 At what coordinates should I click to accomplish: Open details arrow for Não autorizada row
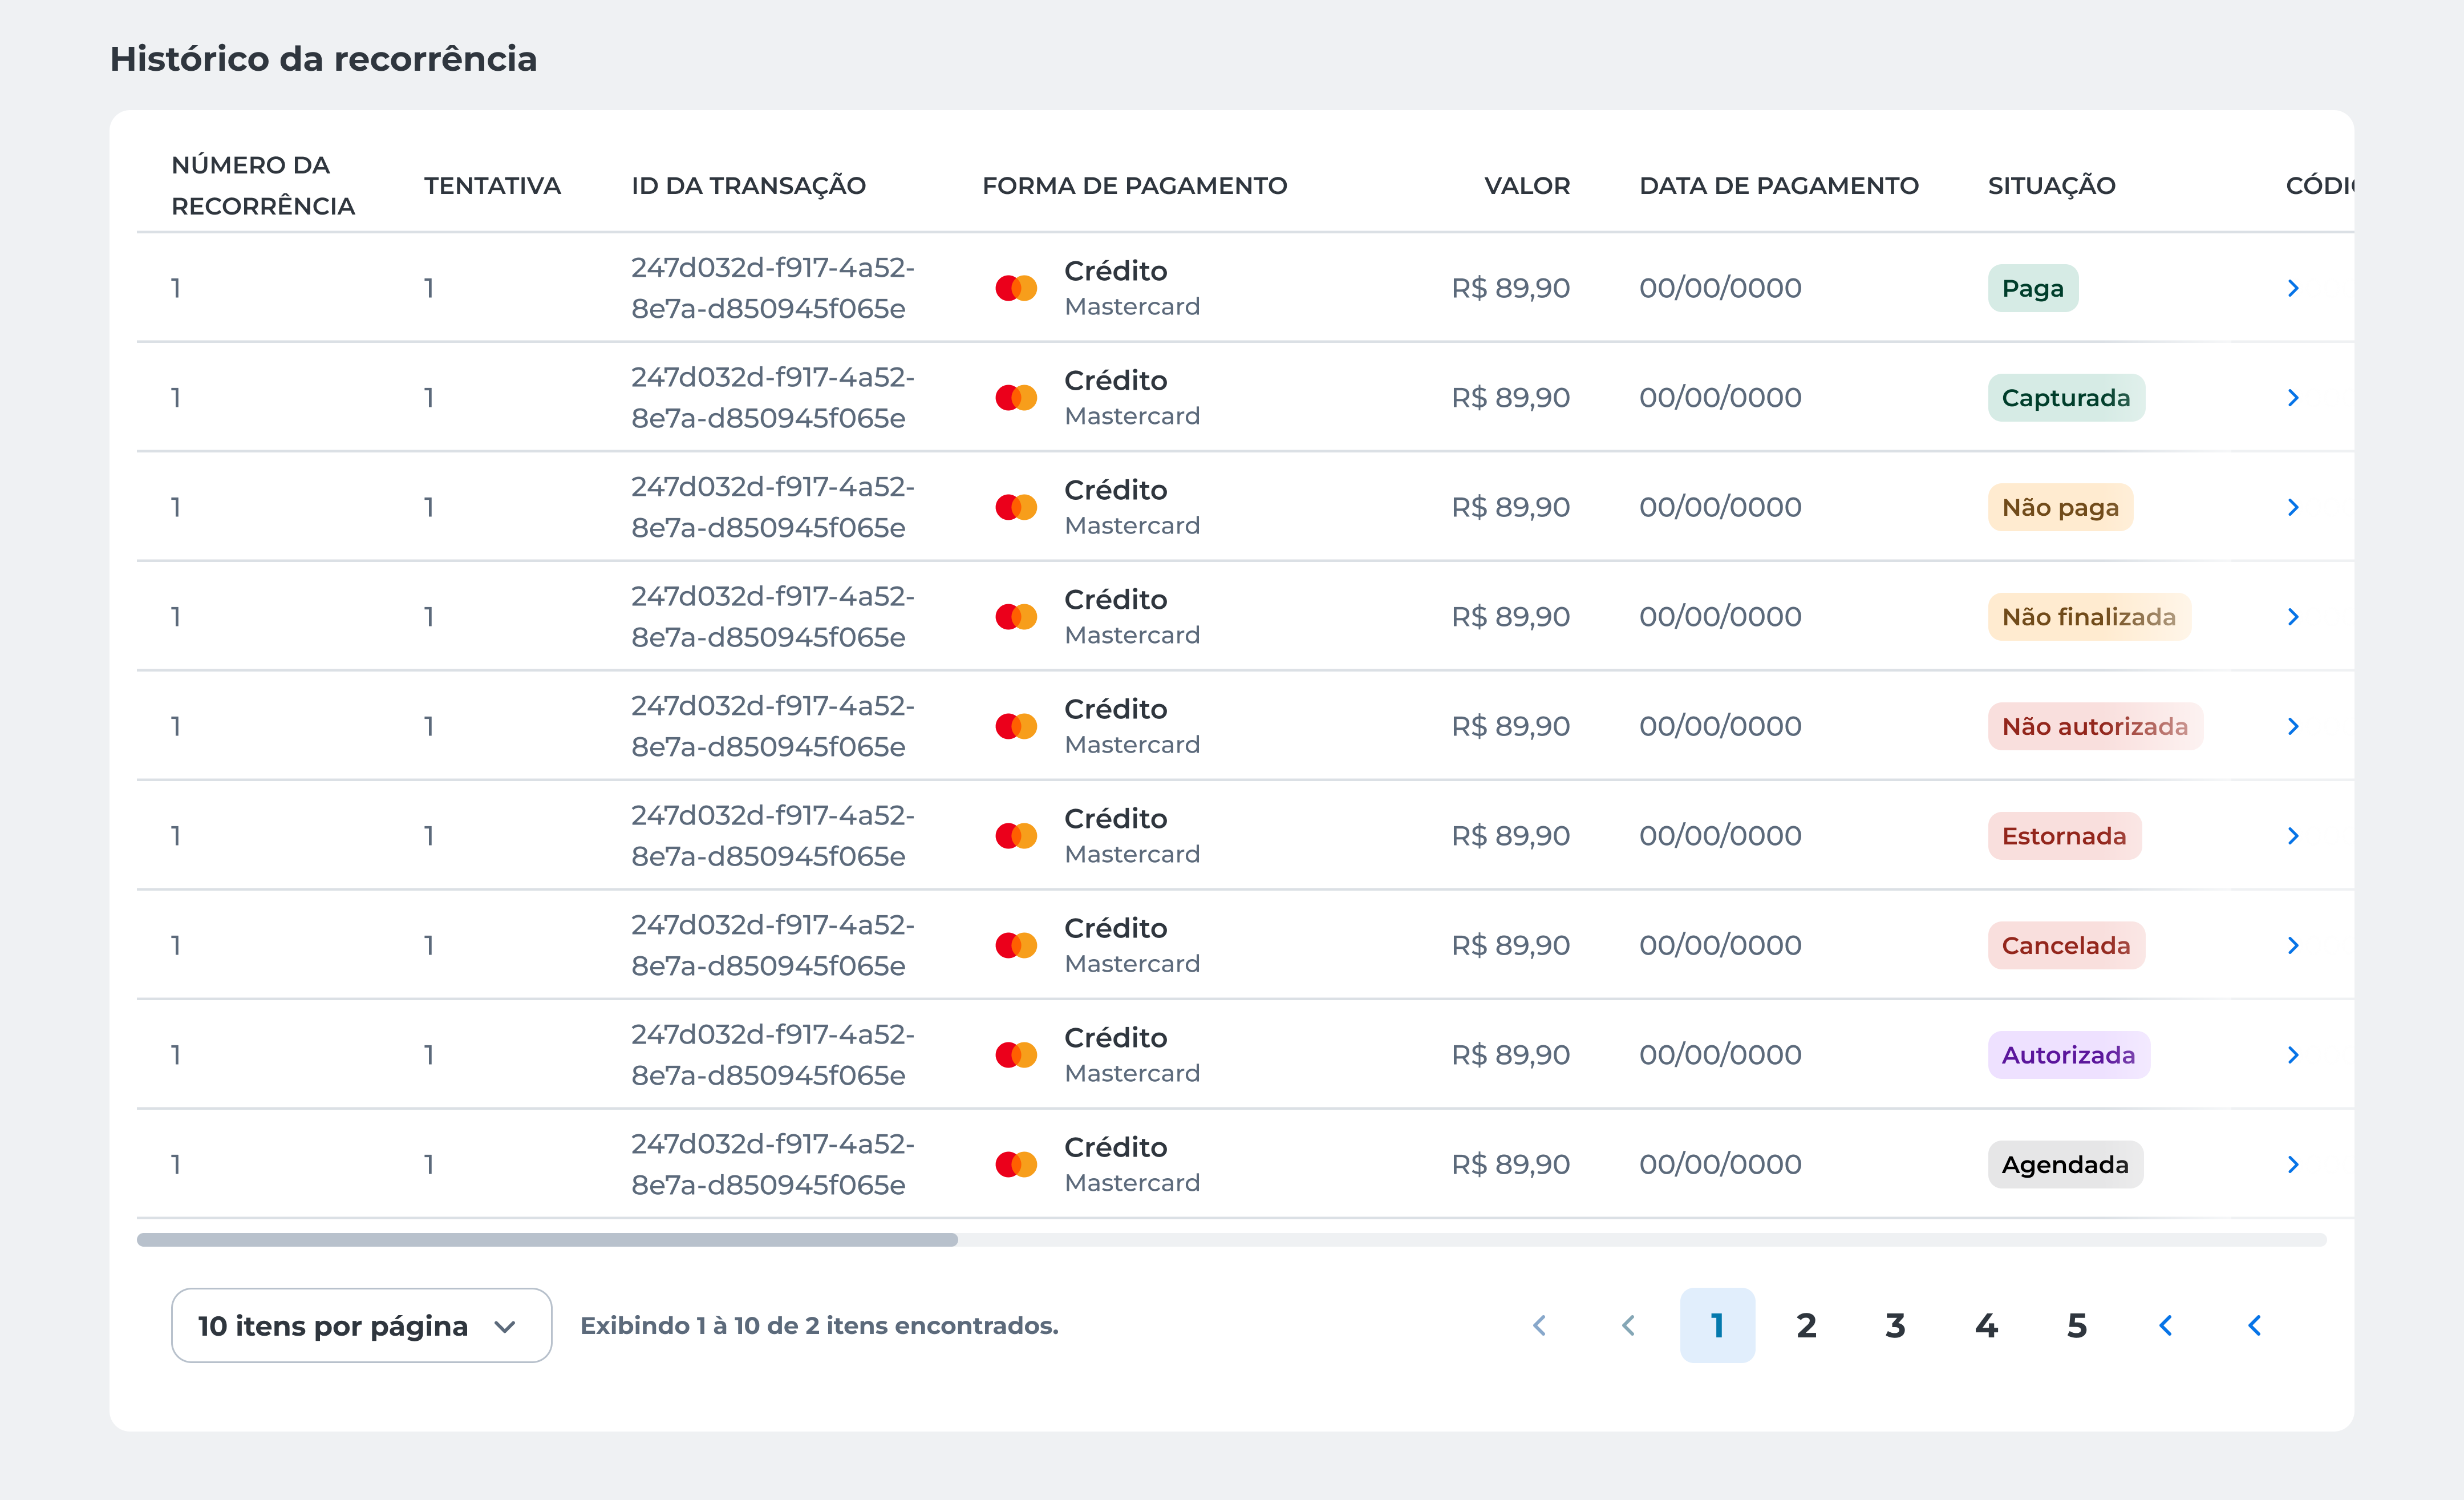(x=2292, y=726)
